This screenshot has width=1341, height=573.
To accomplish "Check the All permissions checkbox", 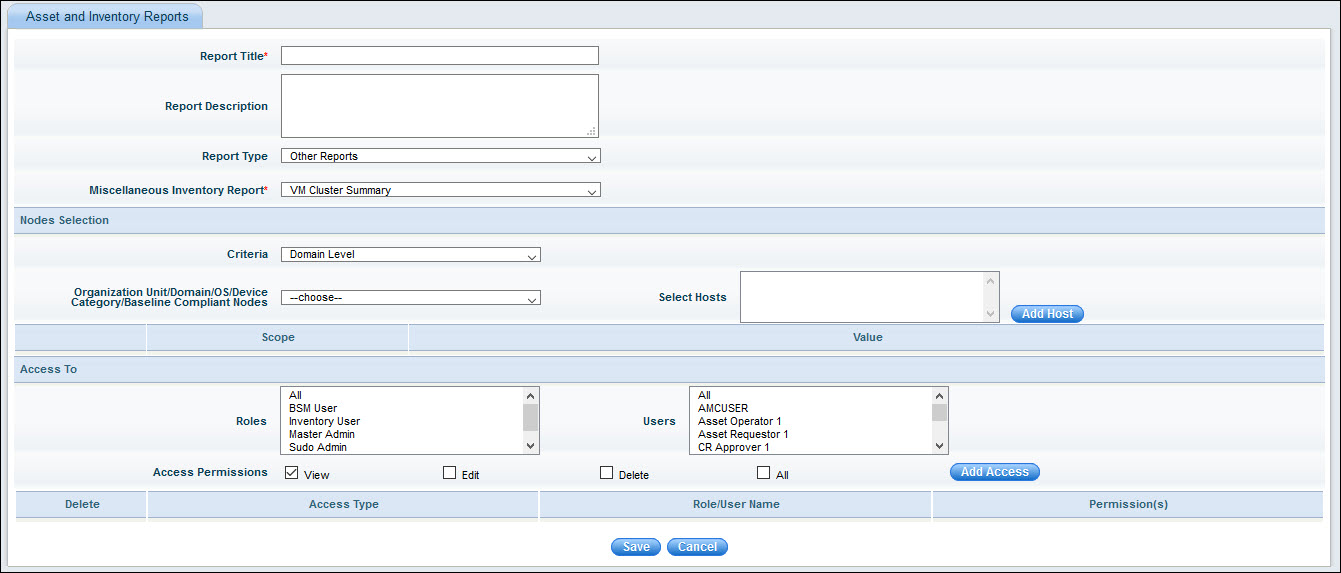I will point(763,473).
